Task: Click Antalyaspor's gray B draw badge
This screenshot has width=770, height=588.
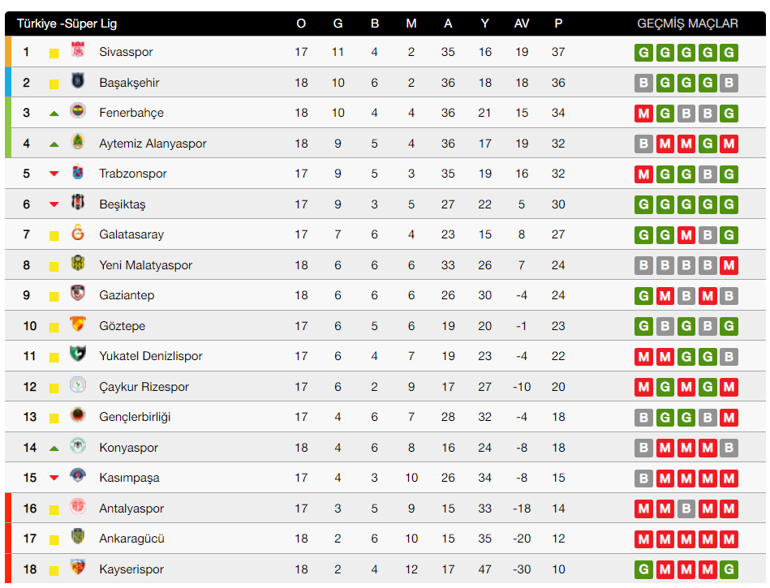Action: click(x=687, y=509)
